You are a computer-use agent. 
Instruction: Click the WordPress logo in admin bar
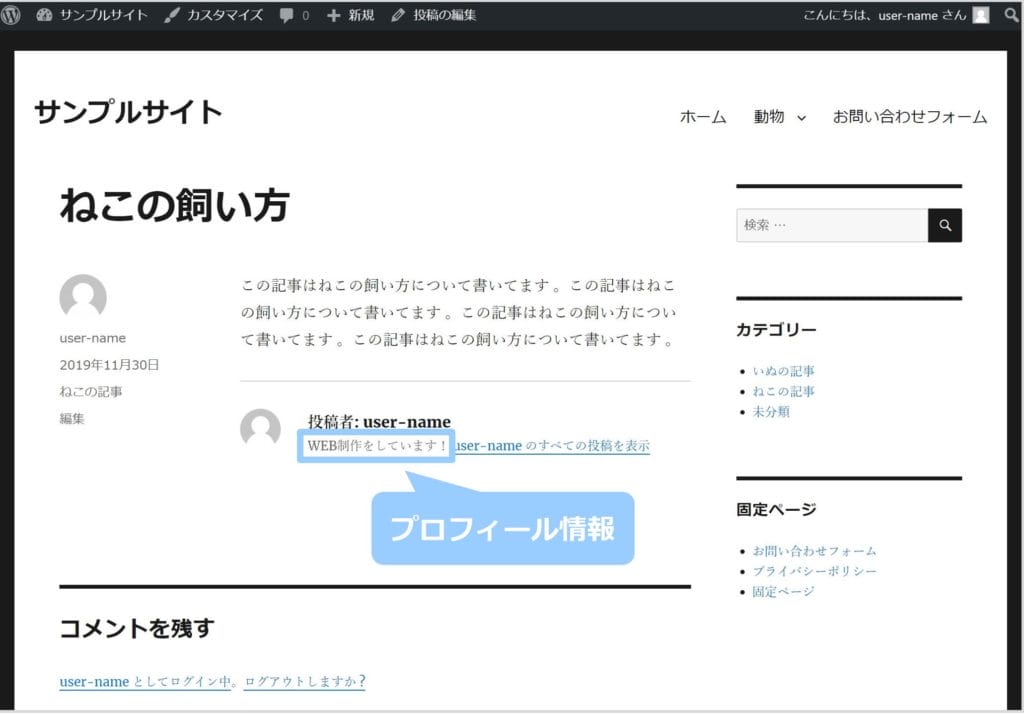click(11, 15)
